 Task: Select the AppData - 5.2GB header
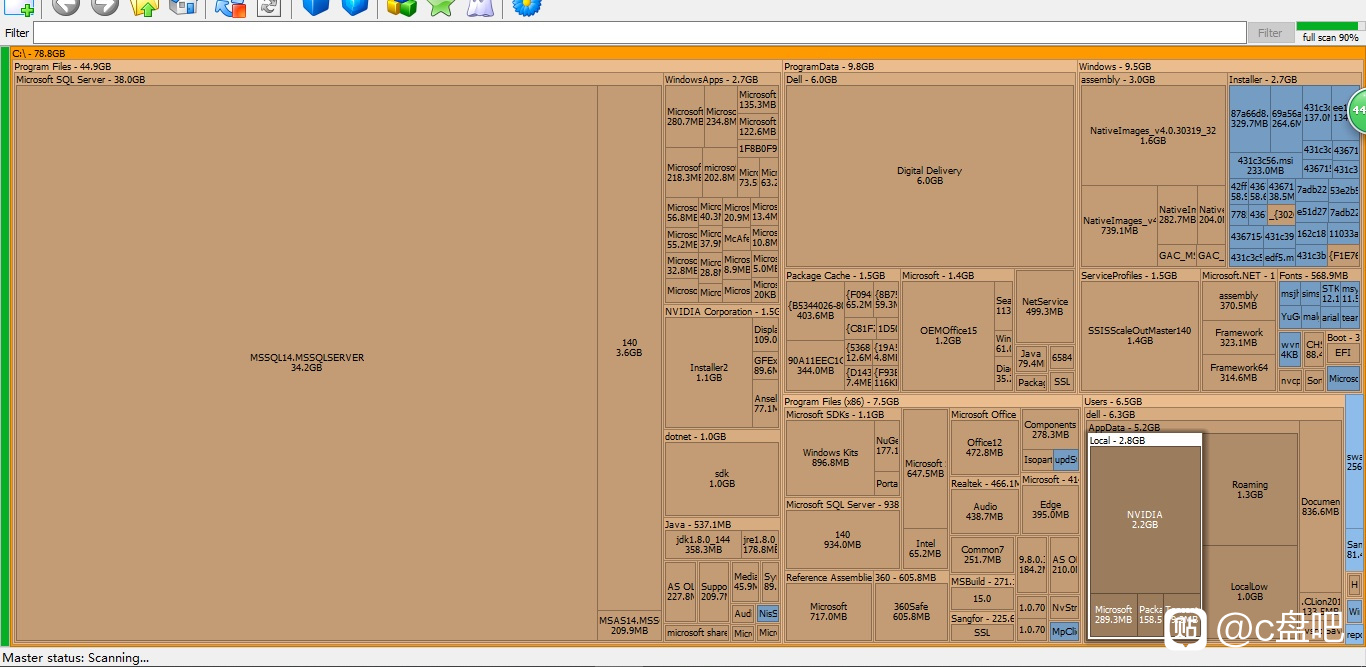1192,427
